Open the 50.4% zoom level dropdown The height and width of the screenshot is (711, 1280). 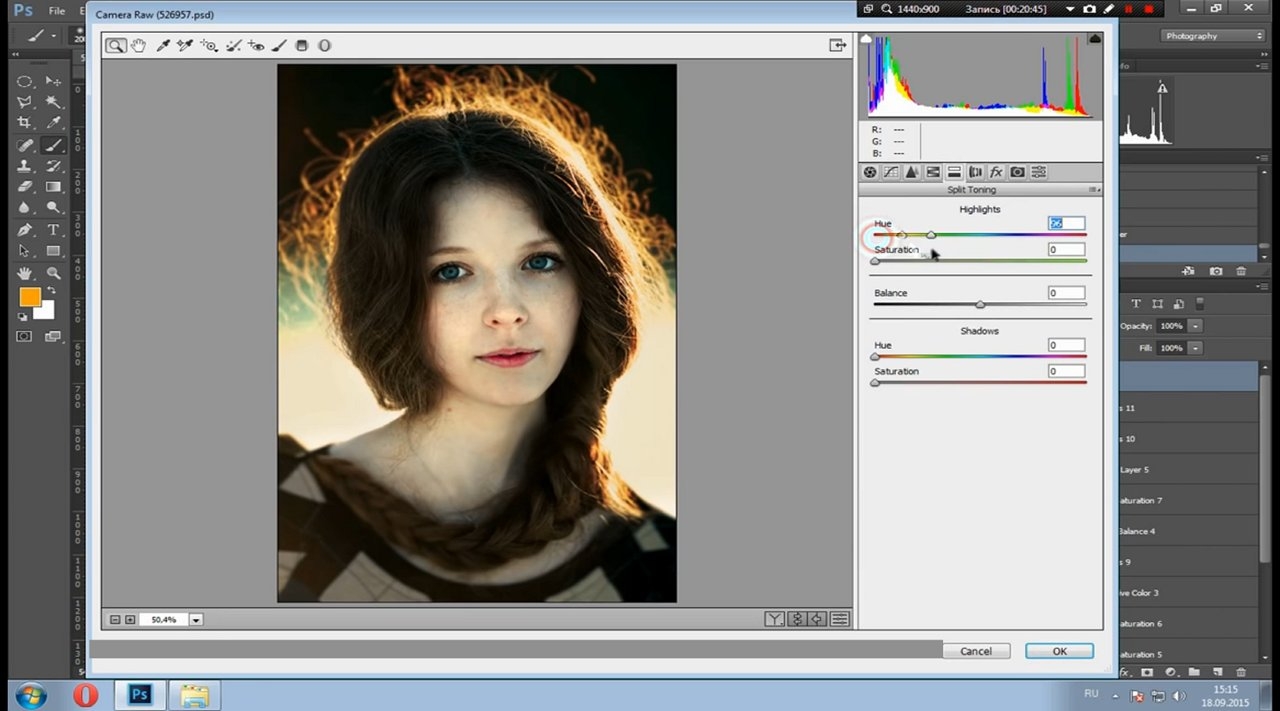point(196,620)
